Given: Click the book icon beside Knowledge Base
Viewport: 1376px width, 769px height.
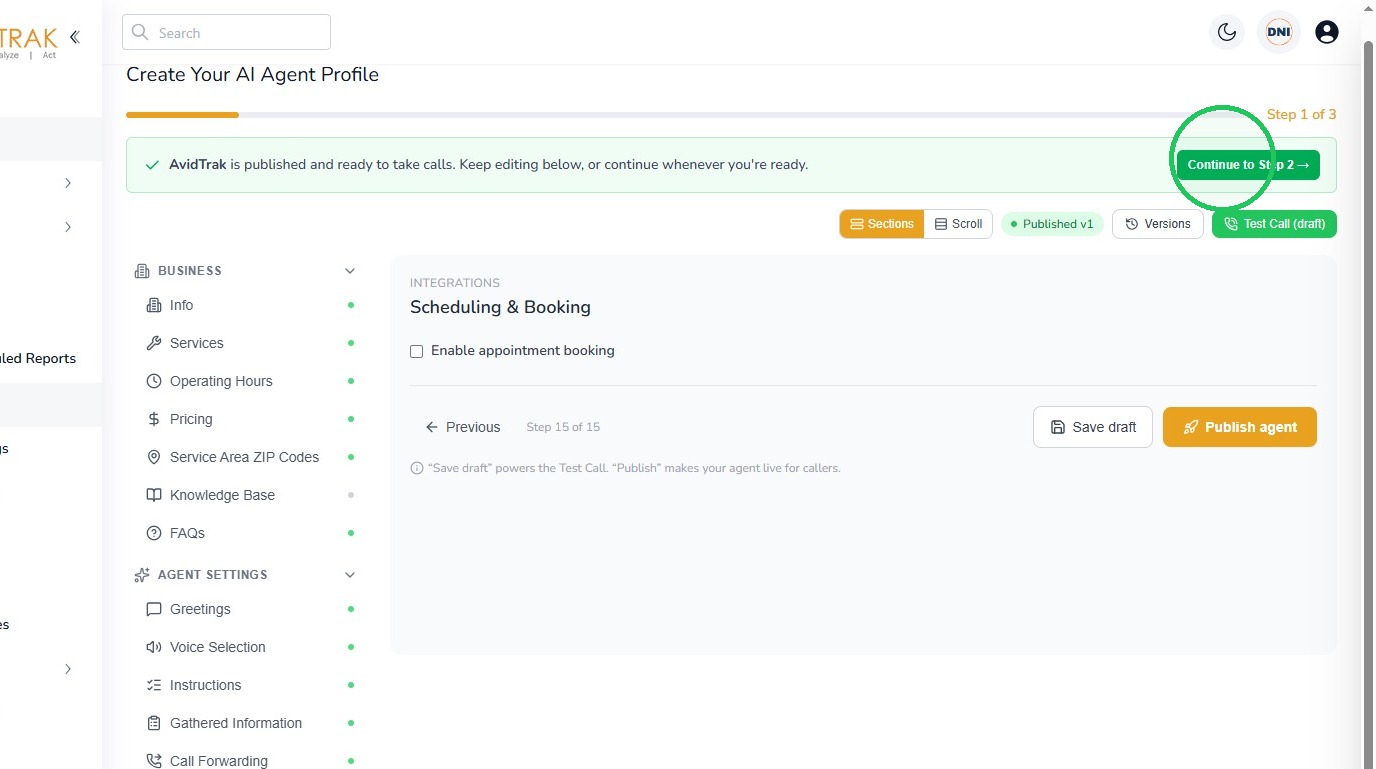Looking at the screenshot, I should point(154,495).
